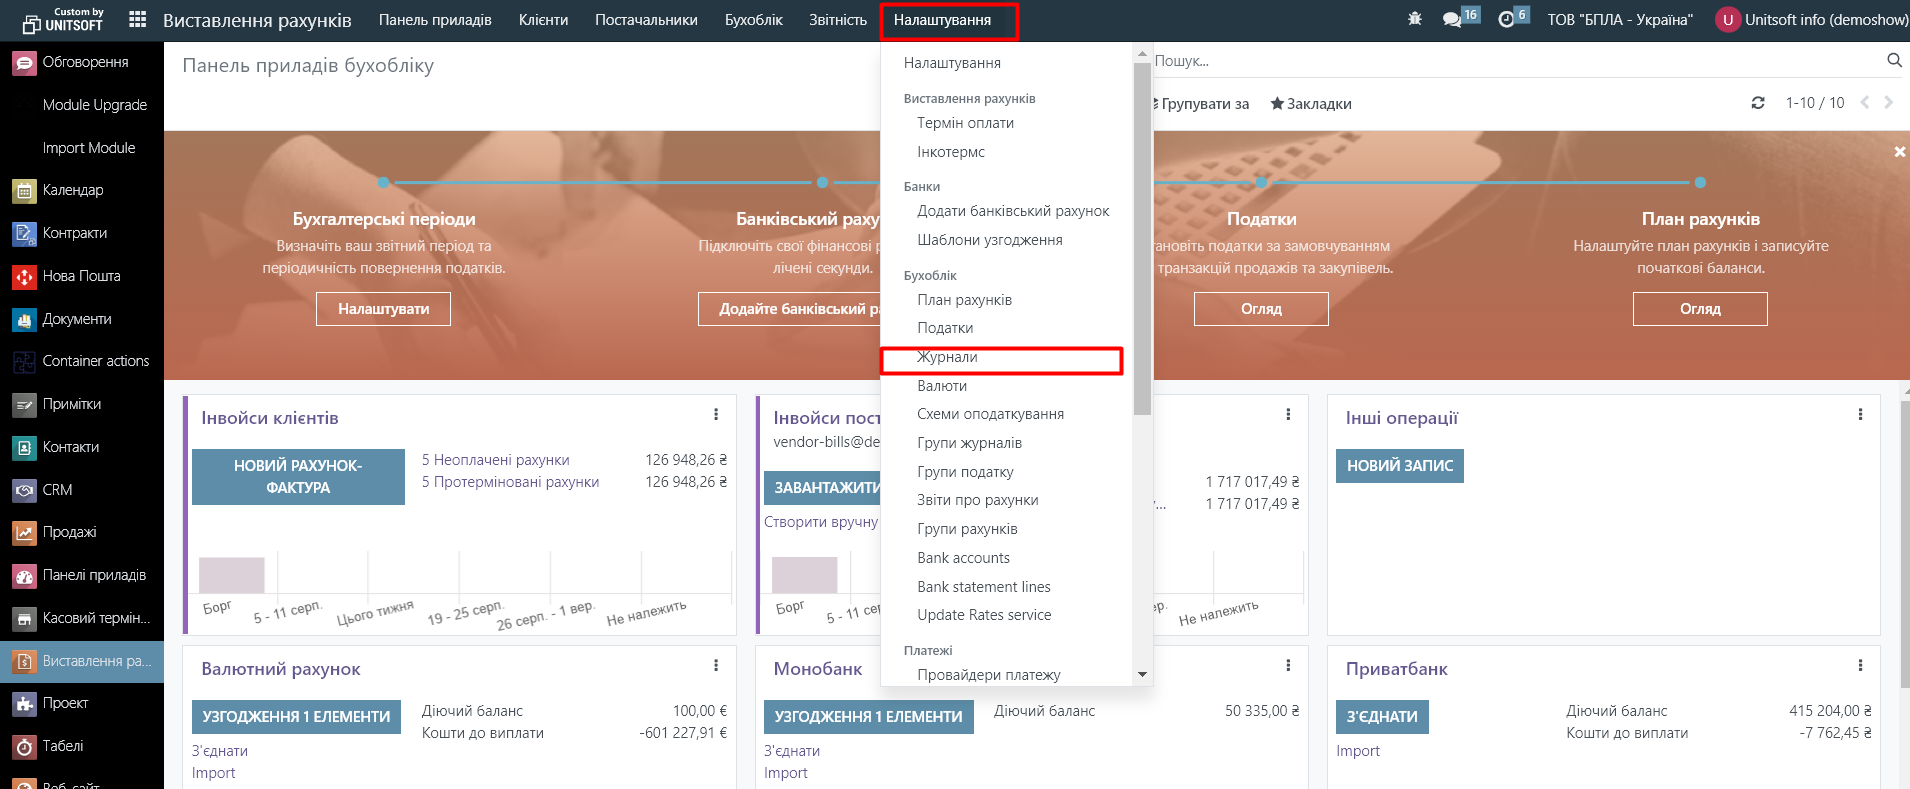The width and height of the screenshot is (1910, 789).
Task: Open 5 Неоплачені рахунки link
Action: point(495,460)
